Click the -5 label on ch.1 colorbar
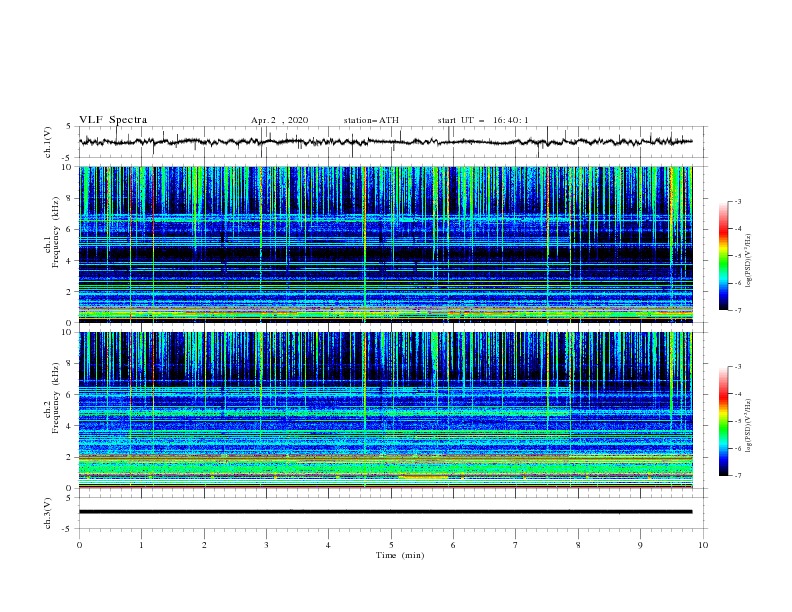This screenshot has width=792, height=612. 738,256
